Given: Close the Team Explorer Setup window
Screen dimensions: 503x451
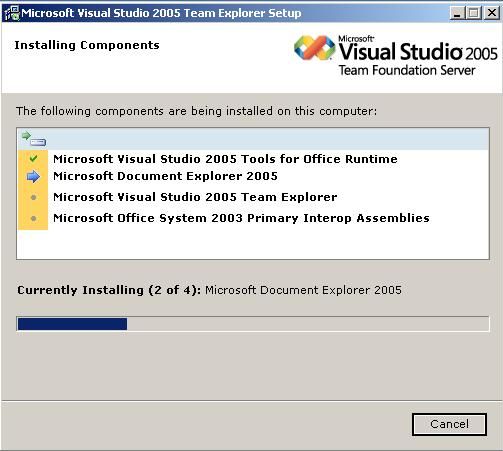Looking at the screenshot, I should click(x=492, y=13).
